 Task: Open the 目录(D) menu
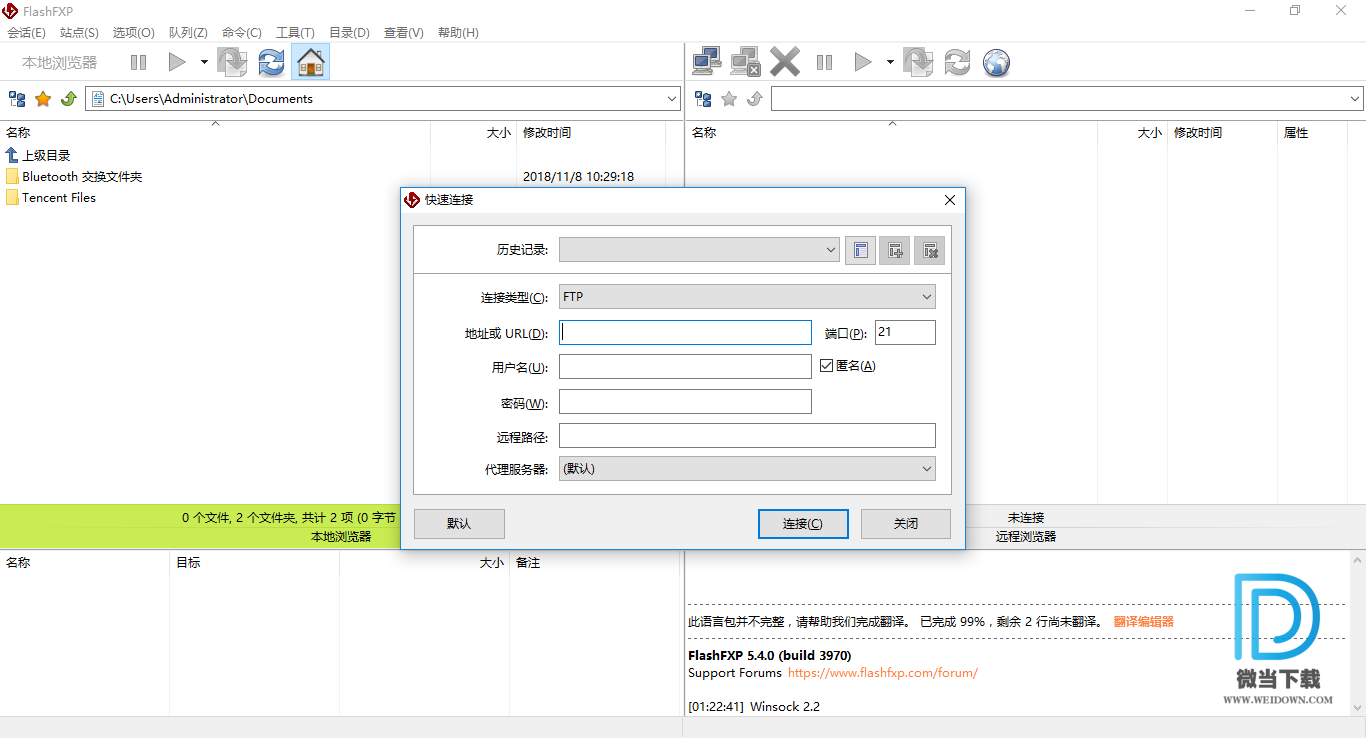coord(349,33)
